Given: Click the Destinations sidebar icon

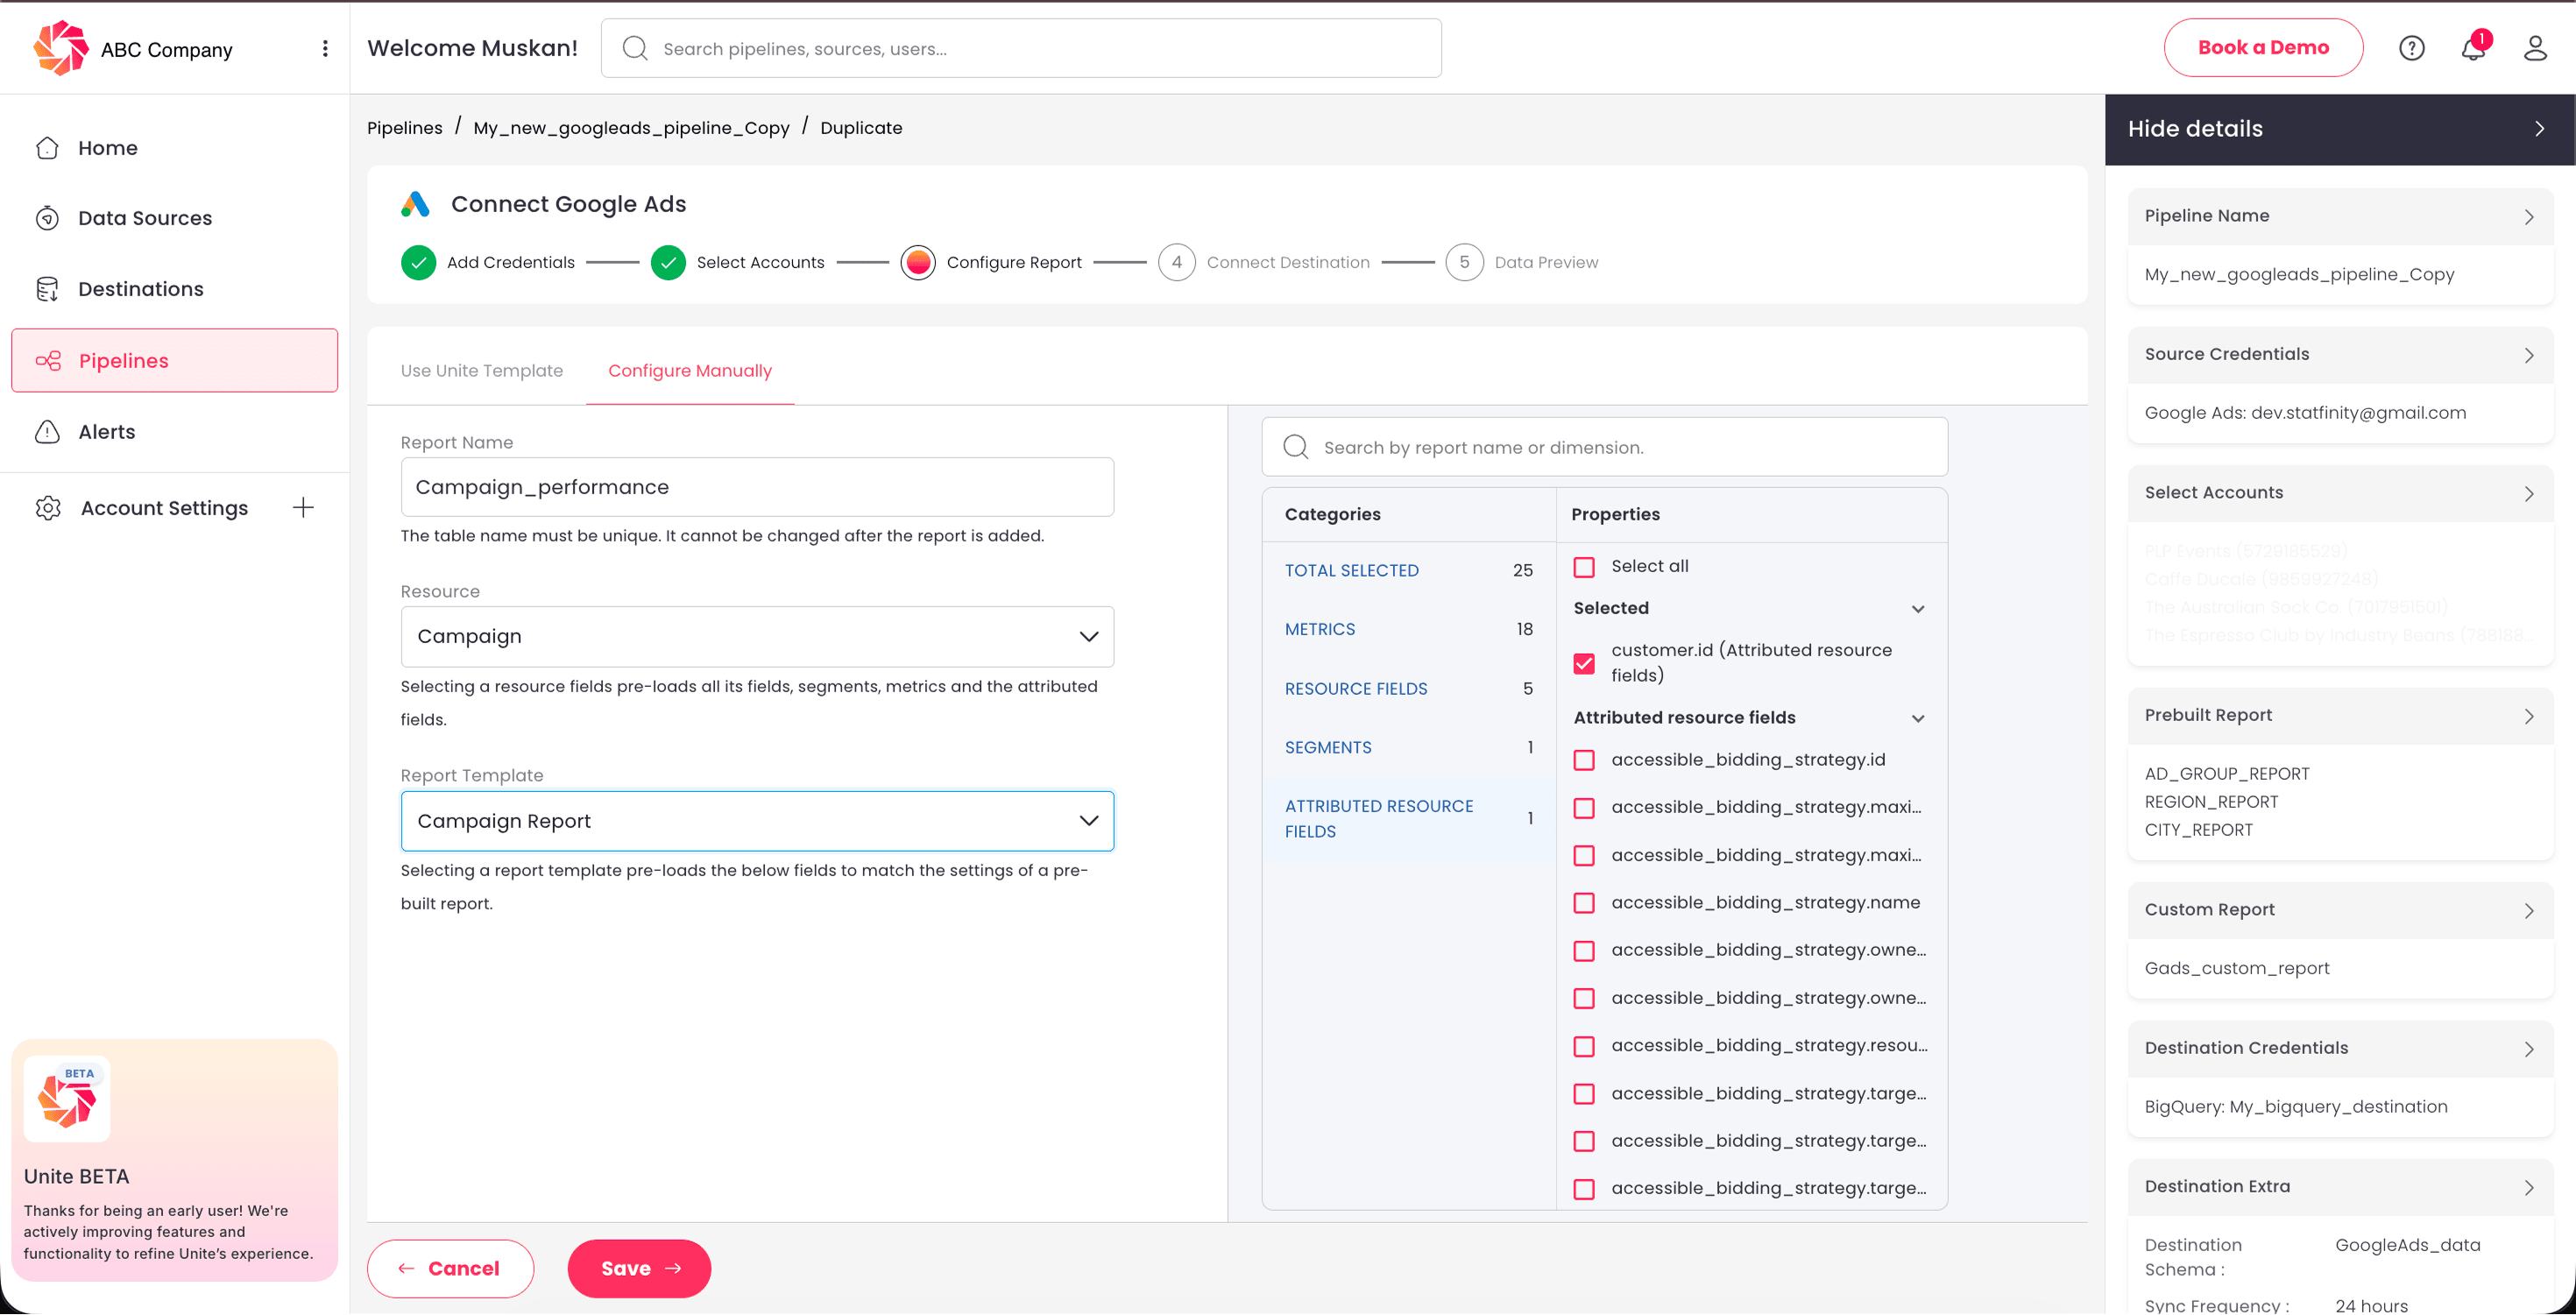Looking at the screenshot, I should pyautogui.click(x=47, y=289).
